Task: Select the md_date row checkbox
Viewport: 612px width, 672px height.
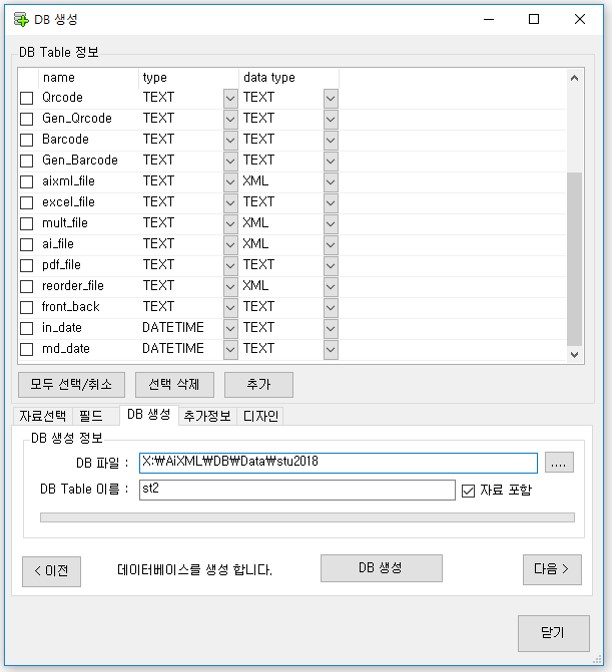Action: pos(27,350)
